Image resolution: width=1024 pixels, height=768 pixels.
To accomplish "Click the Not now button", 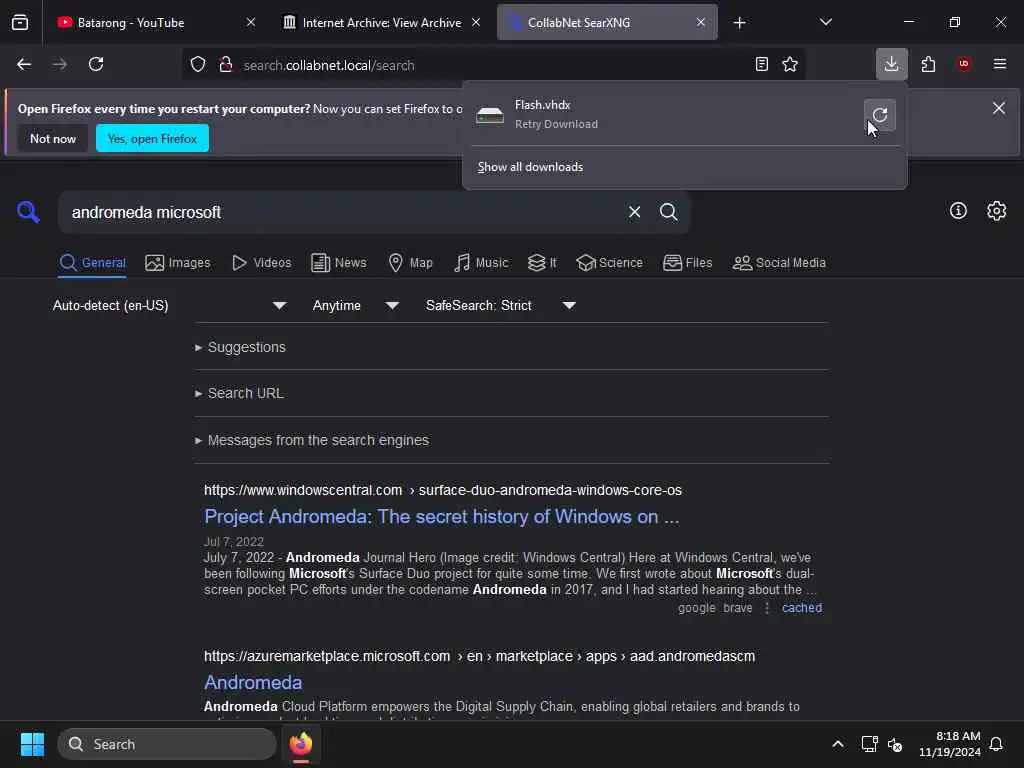I will click(x=53, y=138).
